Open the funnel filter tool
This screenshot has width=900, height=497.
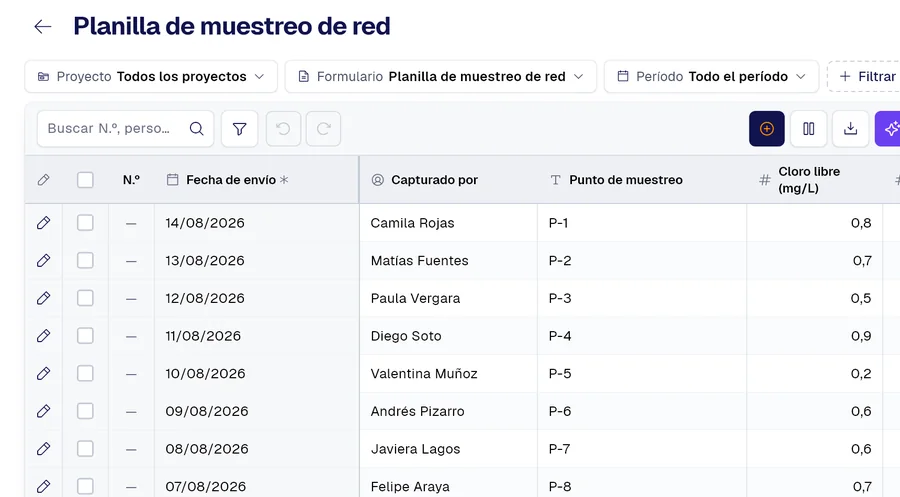point(239,129)
